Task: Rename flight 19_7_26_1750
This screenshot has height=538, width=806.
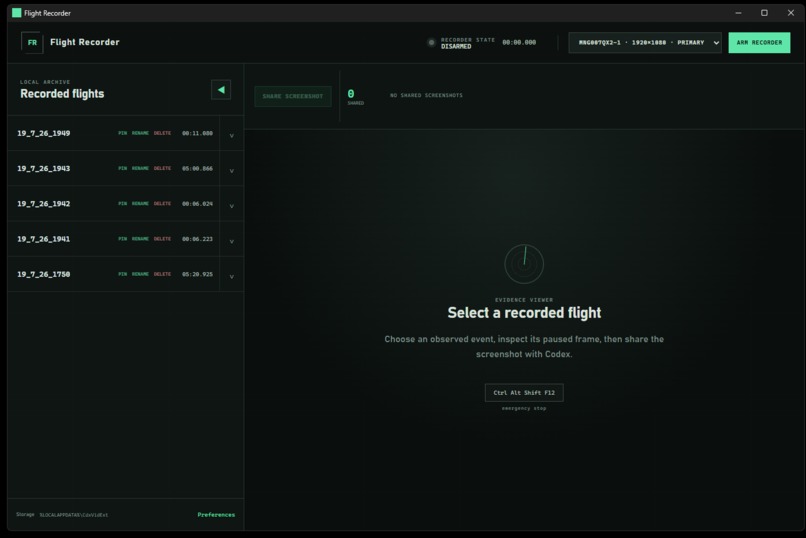Action: click(x=140, y=274)
